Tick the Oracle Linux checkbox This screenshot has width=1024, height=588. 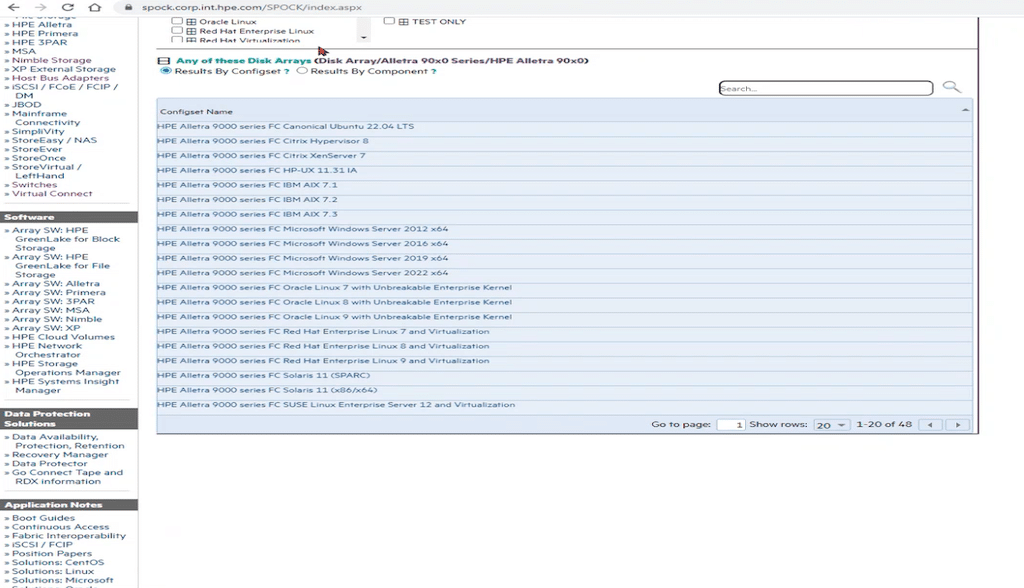click(177, 21)
